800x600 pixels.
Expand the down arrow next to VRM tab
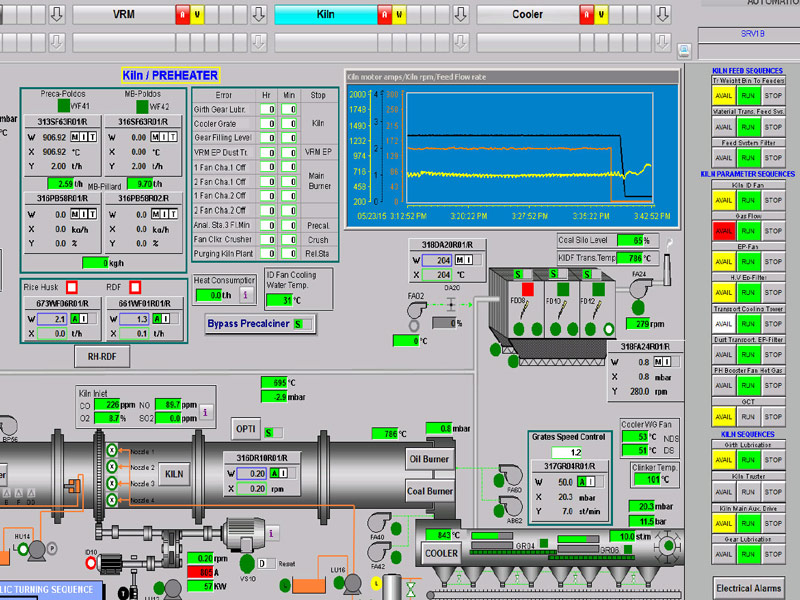[258, 15]
